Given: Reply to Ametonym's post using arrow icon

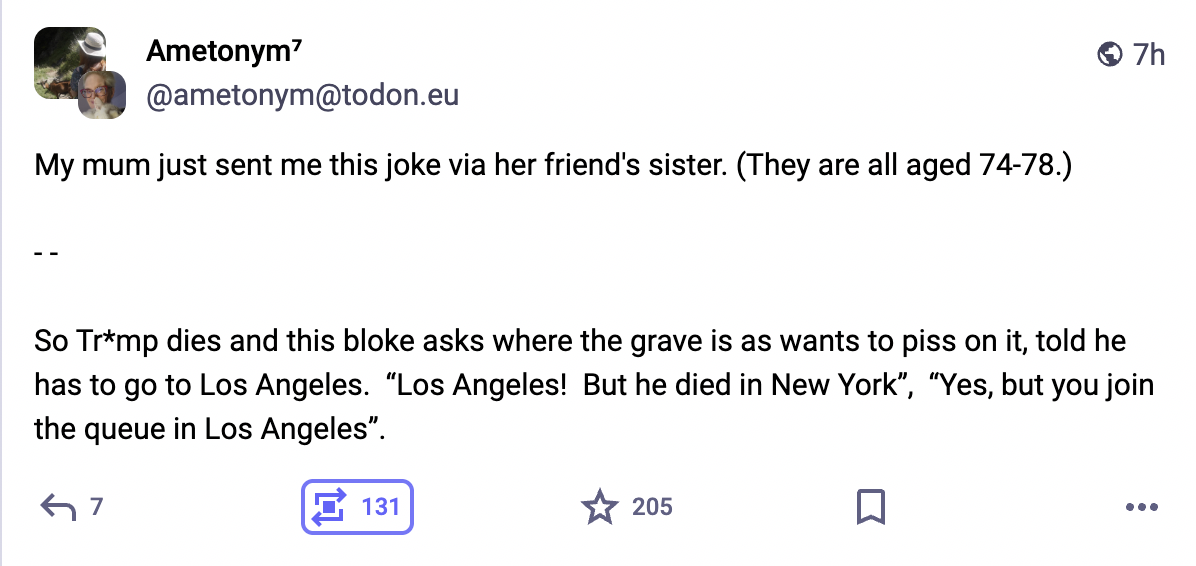Looking at the screenshot, I should pyautogui.click(x=57, y=507).
